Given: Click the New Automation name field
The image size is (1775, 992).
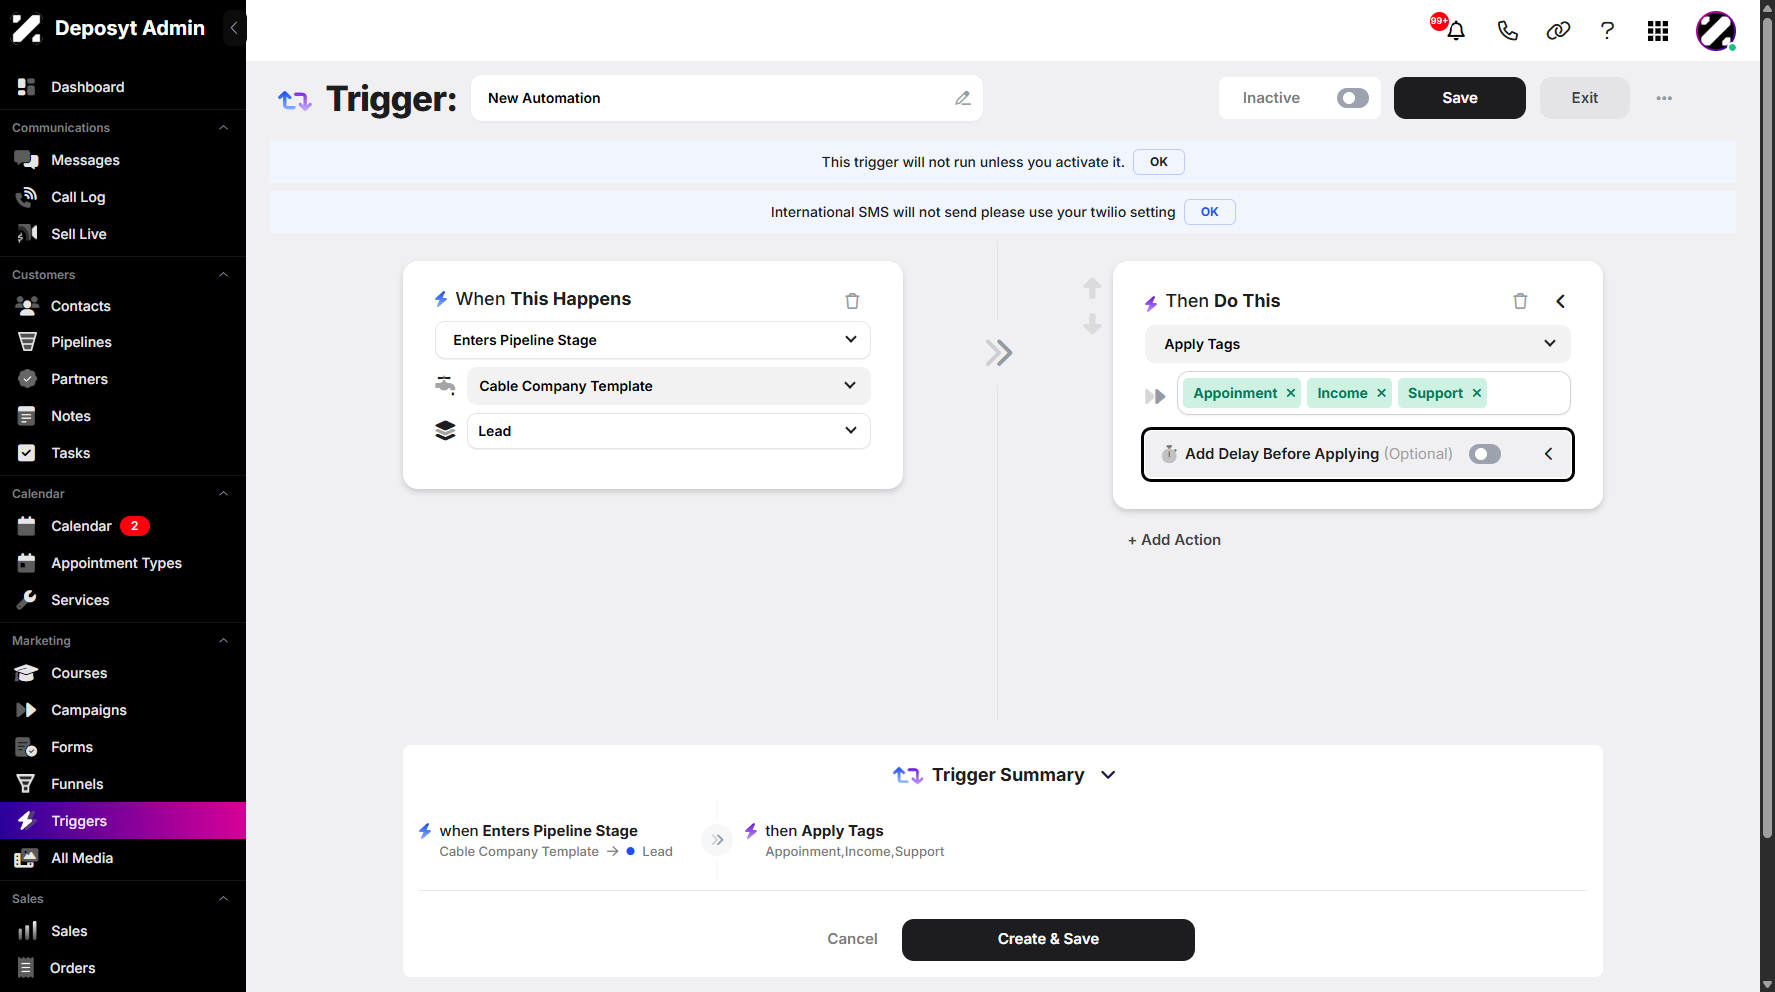Looking at the screenshot, I should pos(726,98).
